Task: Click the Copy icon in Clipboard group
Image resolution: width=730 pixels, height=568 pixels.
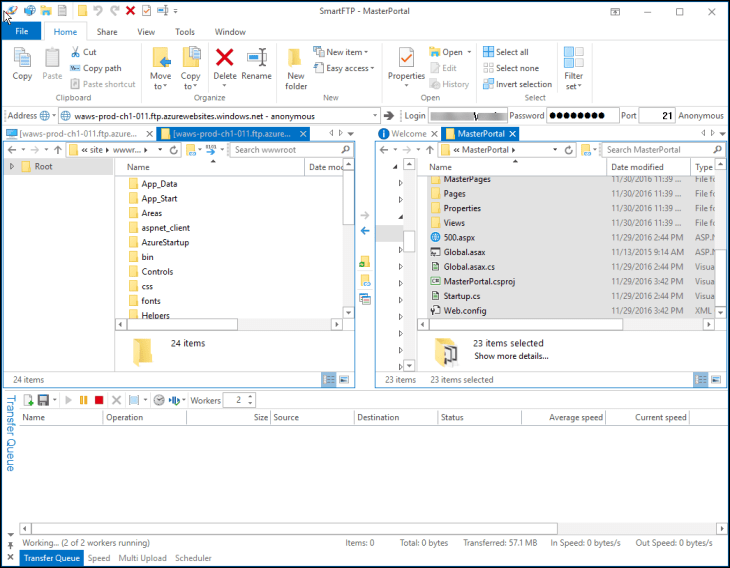Action: pos(22,58)
